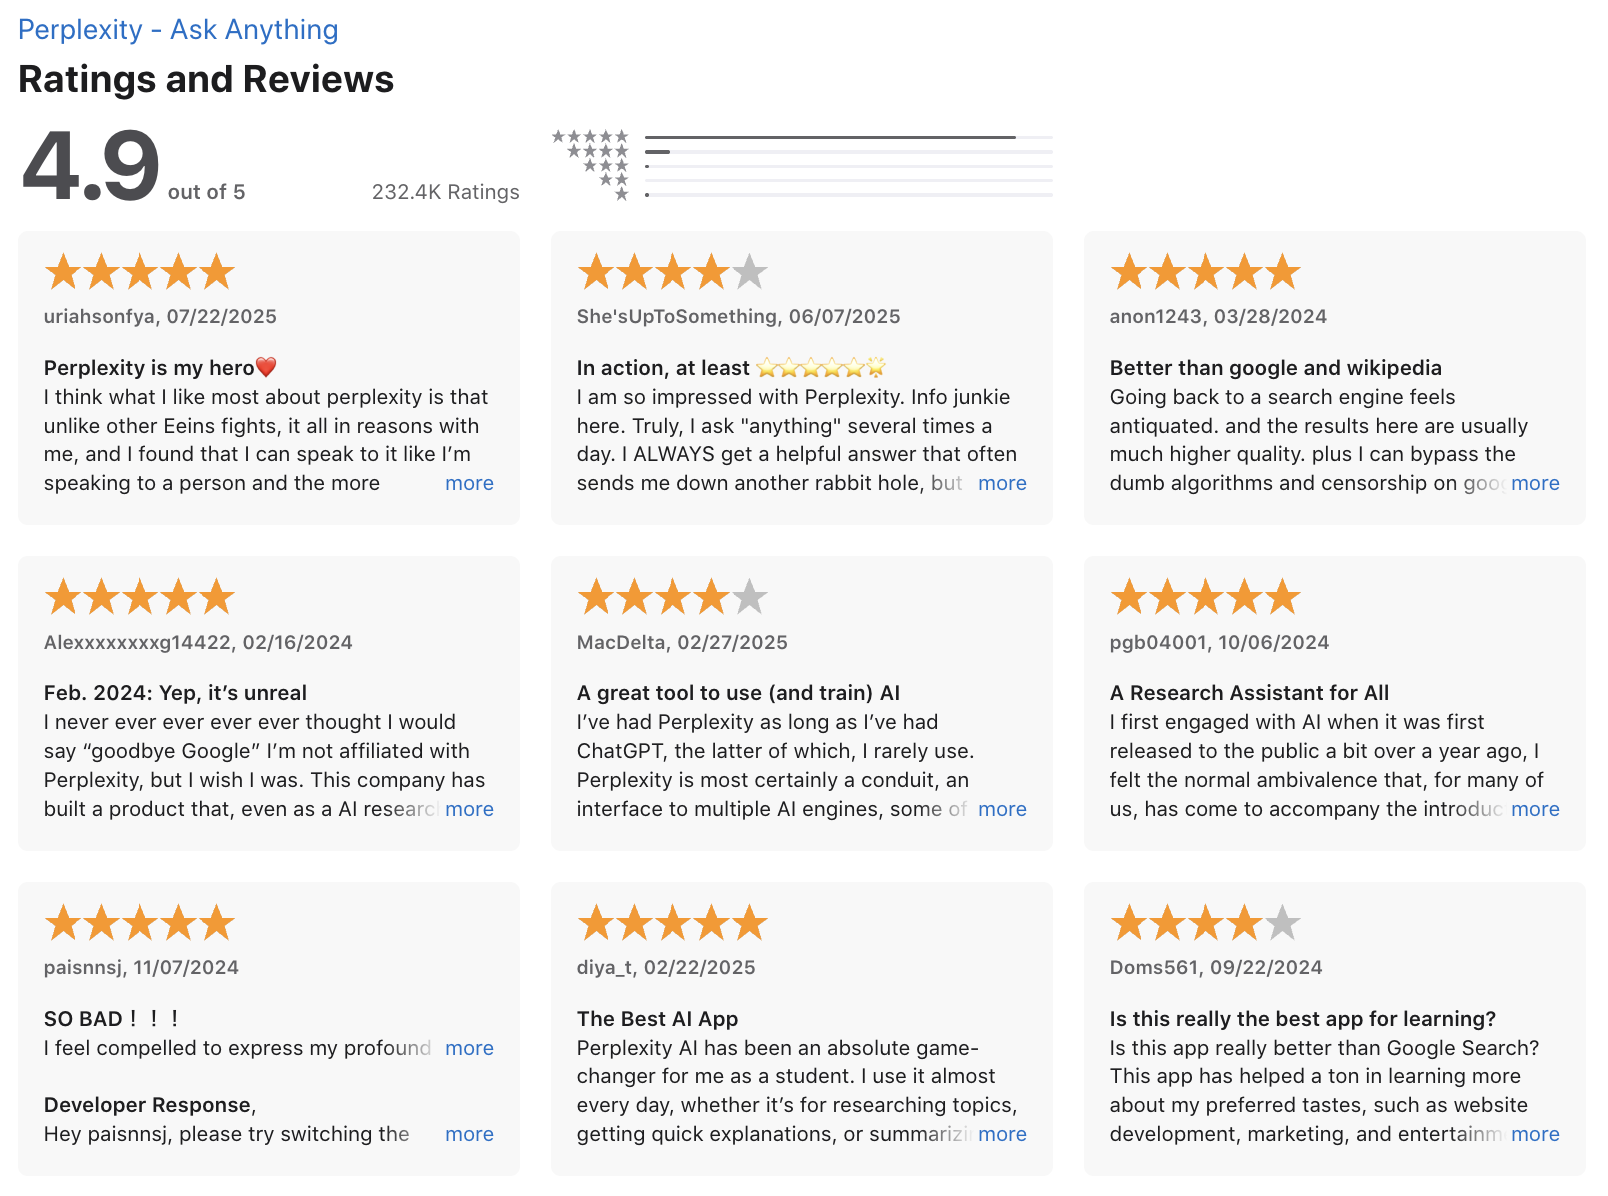
Task: Open the Perplexity - Ask Anything link
Action: coord(178,29)
